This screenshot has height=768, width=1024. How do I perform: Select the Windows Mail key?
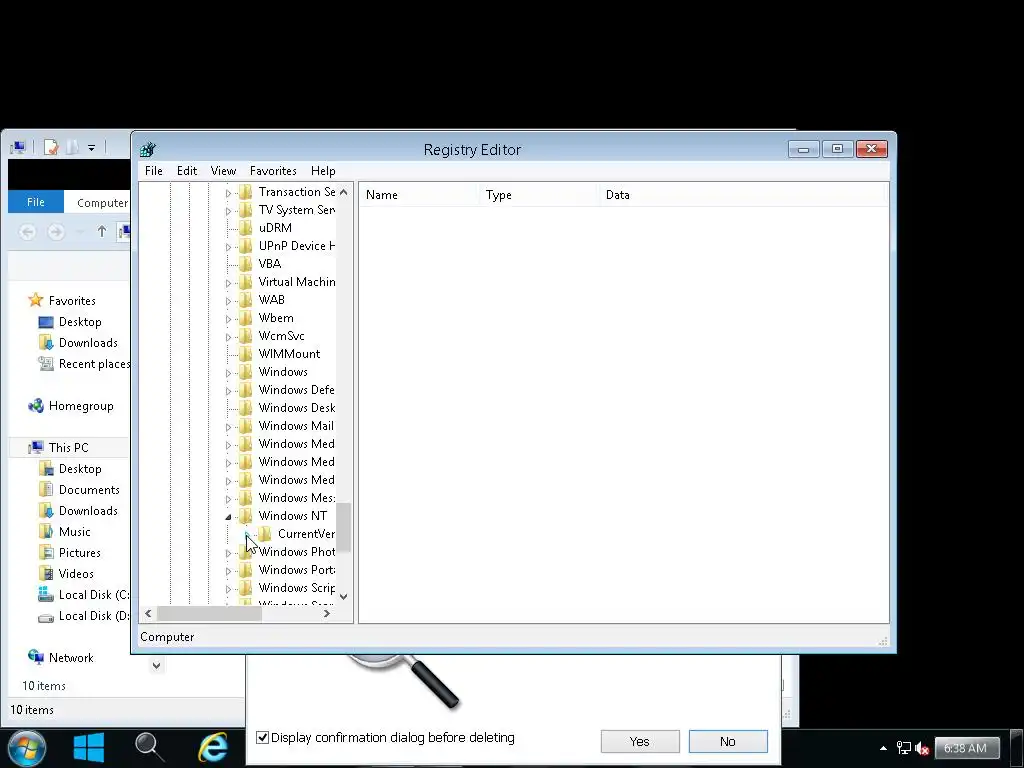[x=296, y=426]
